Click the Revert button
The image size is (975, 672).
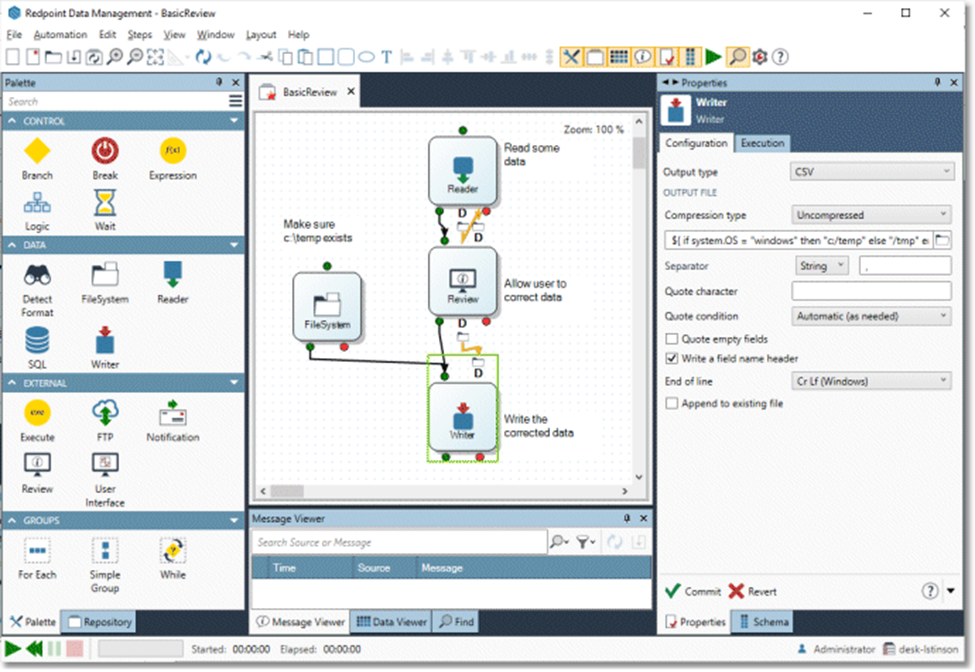coord(753,591)
